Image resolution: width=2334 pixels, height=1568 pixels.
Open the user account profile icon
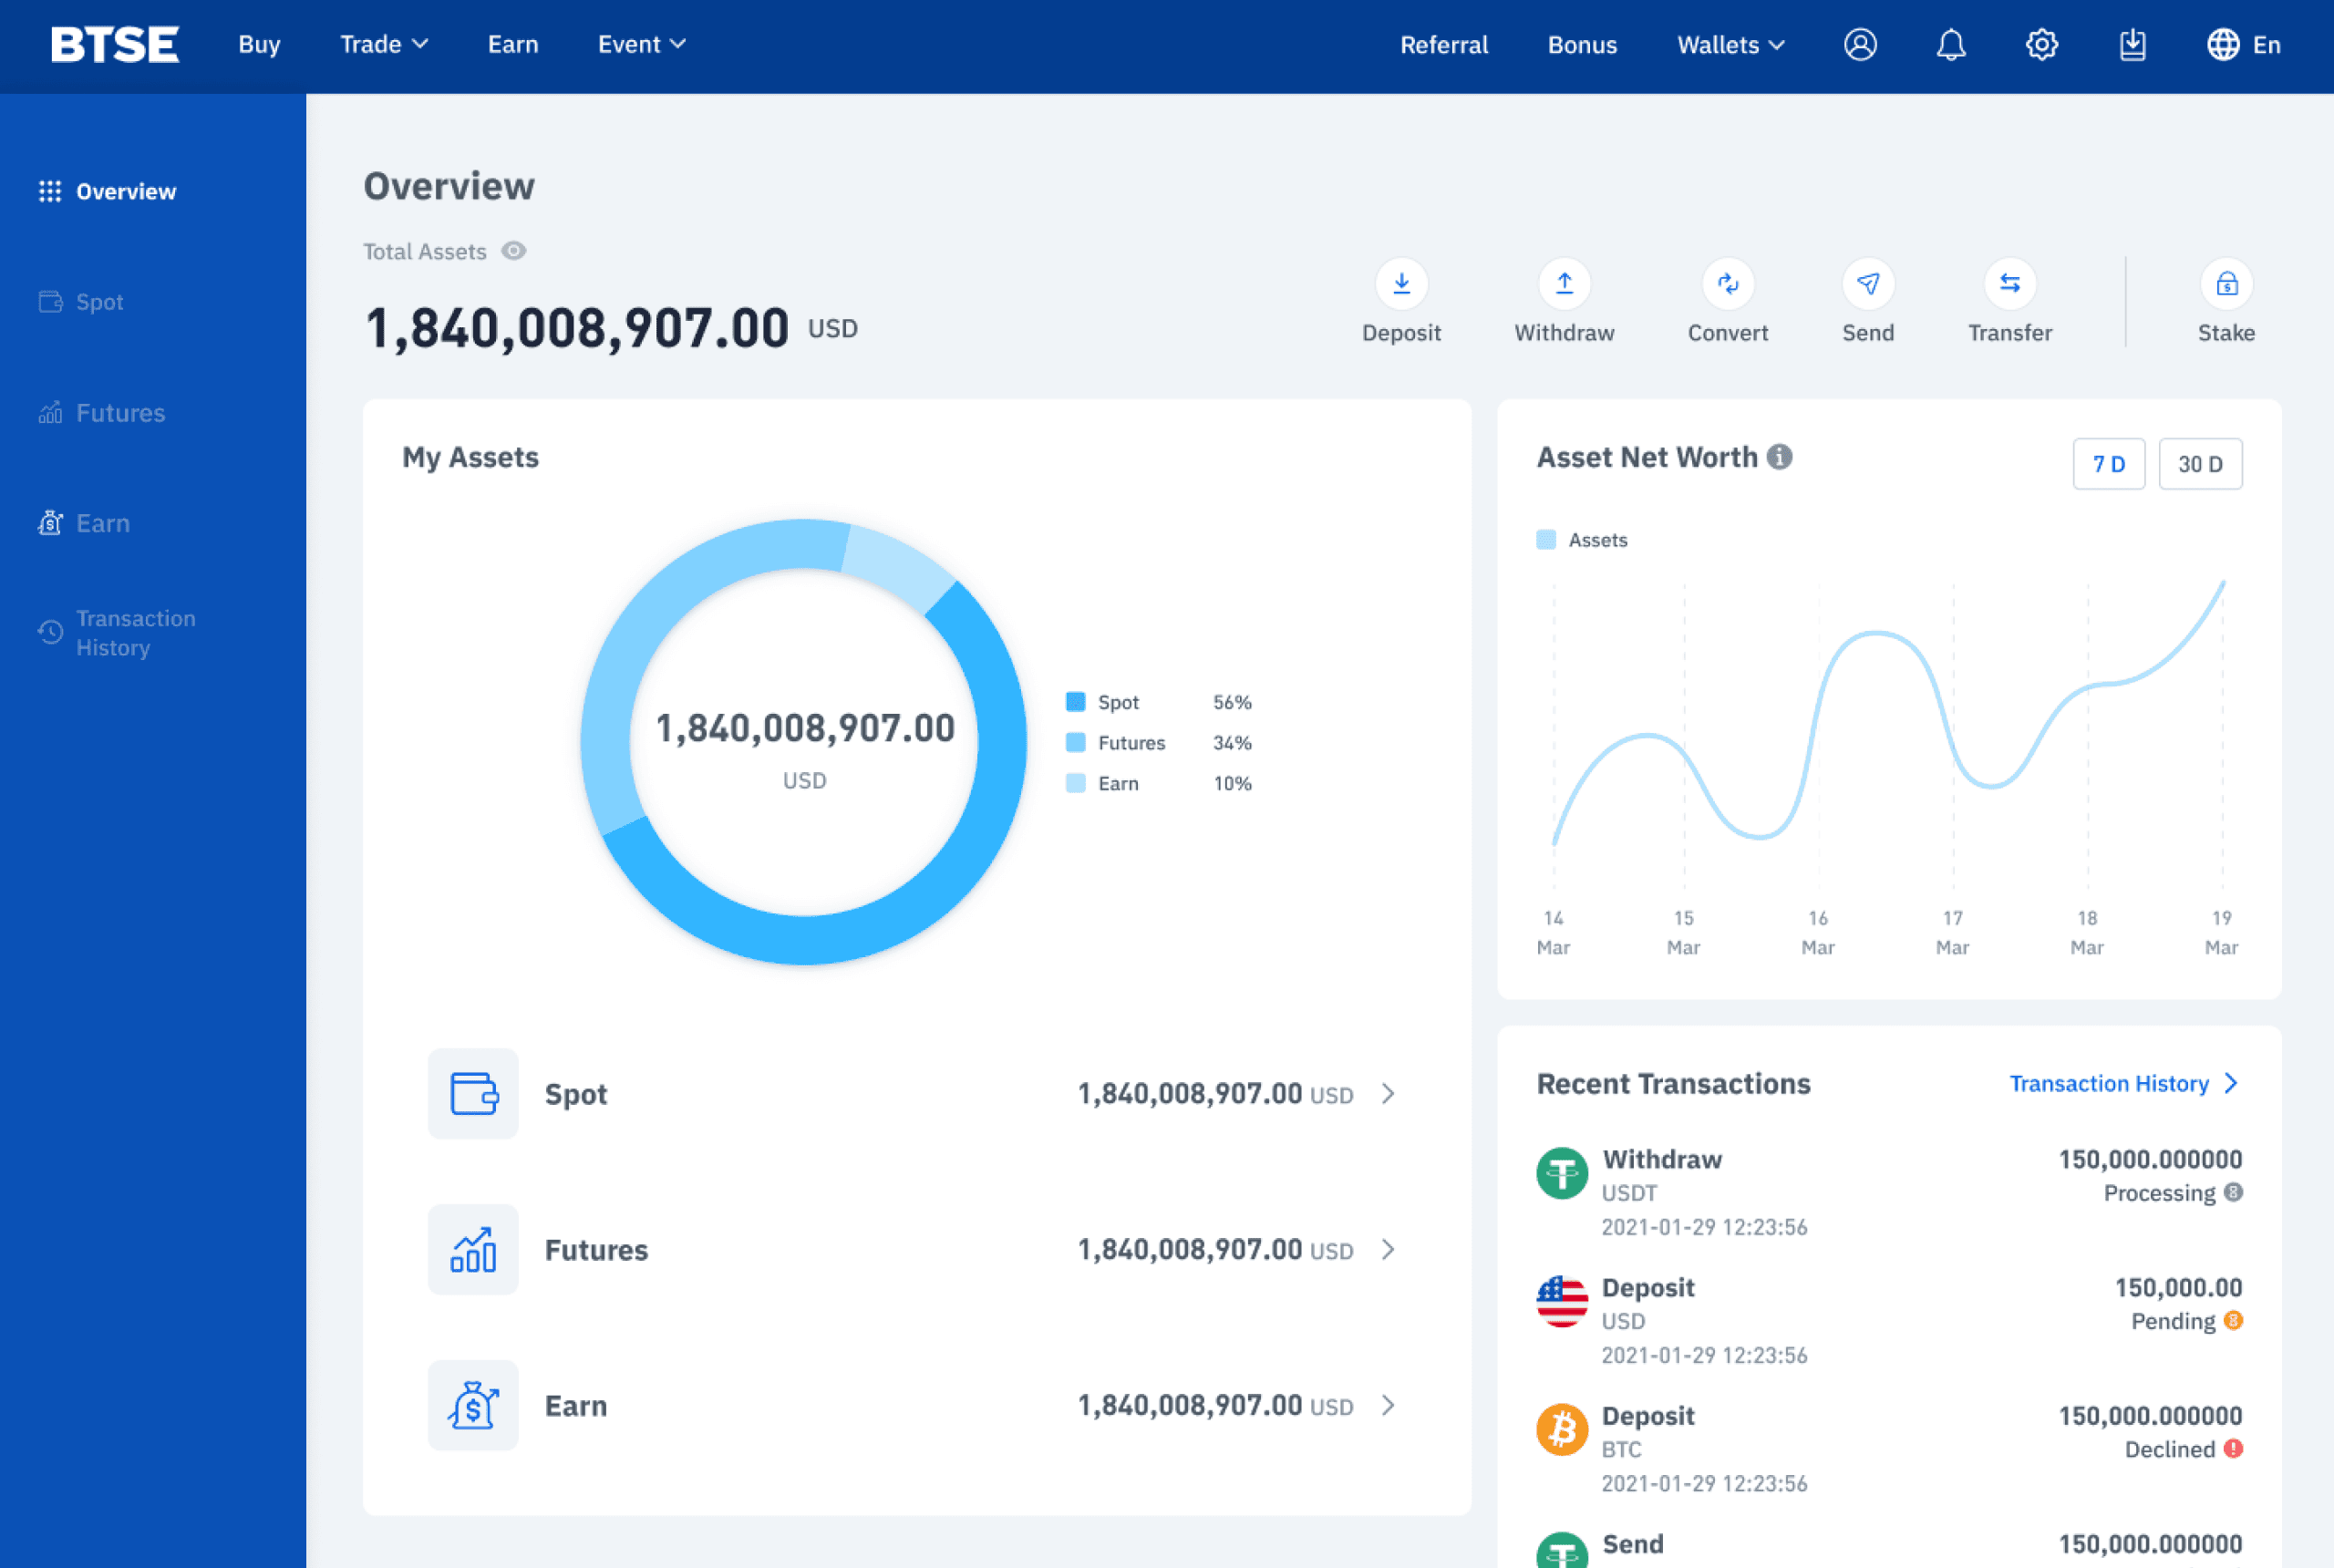1860,45
